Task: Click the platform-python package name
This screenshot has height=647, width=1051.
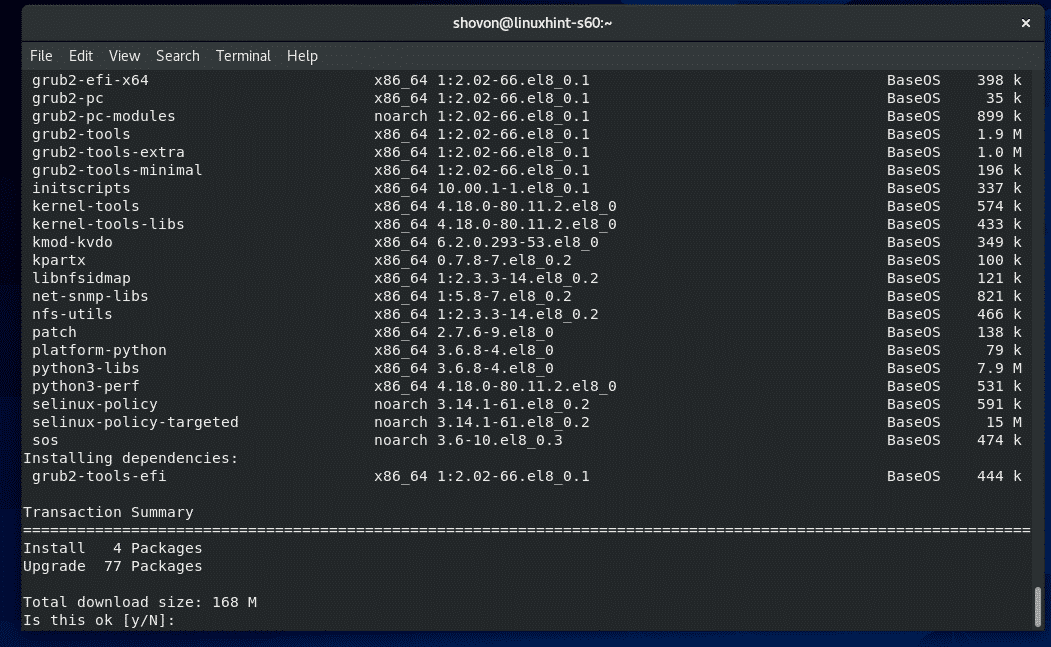Action: [x=99, y=350]
